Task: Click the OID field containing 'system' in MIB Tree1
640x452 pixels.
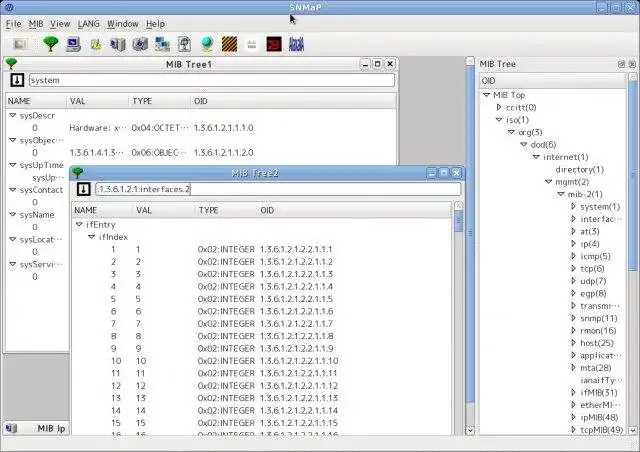Action: pyautogui.click(x=212, y=80)
